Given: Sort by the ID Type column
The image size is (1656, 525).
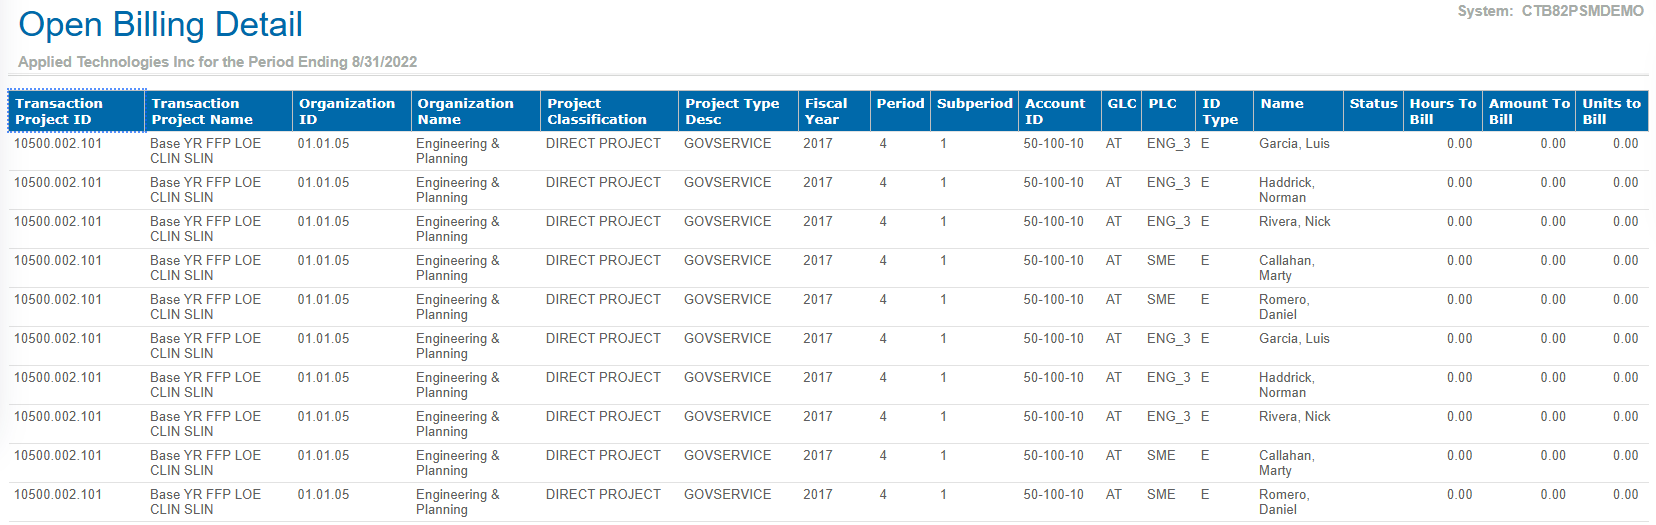Looking at the screenshot, I should (1220, 111).
